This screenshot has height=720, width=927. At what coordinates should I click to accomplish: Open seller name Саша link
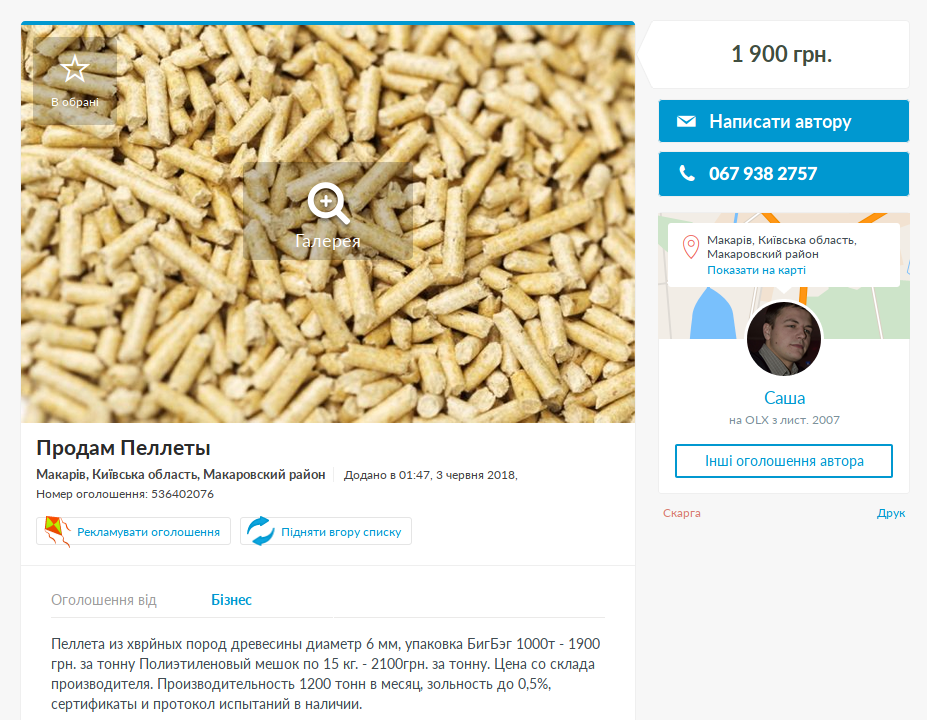click(785, 398)
